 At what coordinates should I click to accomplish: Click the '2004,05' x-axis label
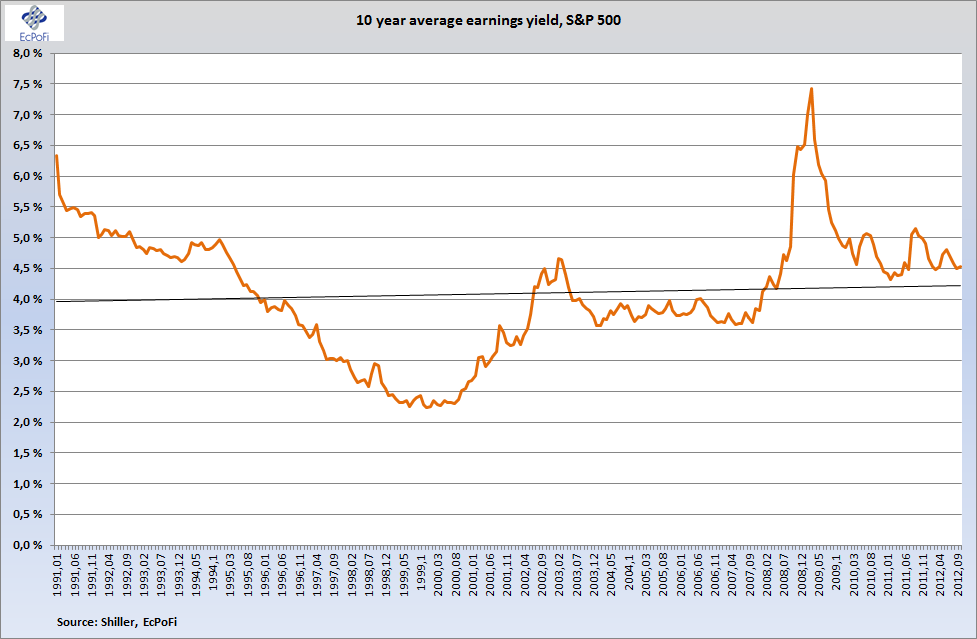click(x=612, y=573)
